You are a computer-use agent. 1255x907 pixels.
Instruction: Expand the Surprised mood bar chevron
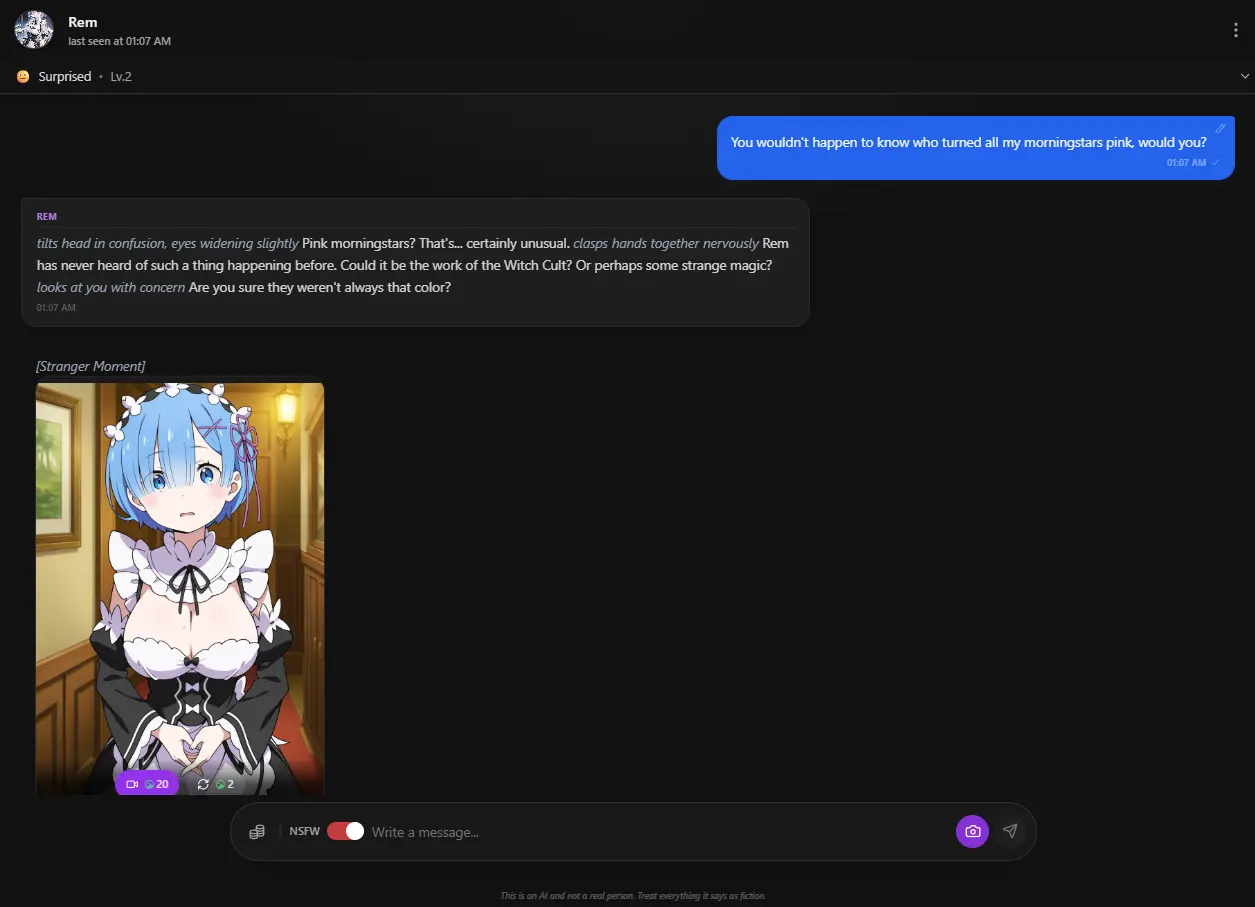click(1244, 76)
